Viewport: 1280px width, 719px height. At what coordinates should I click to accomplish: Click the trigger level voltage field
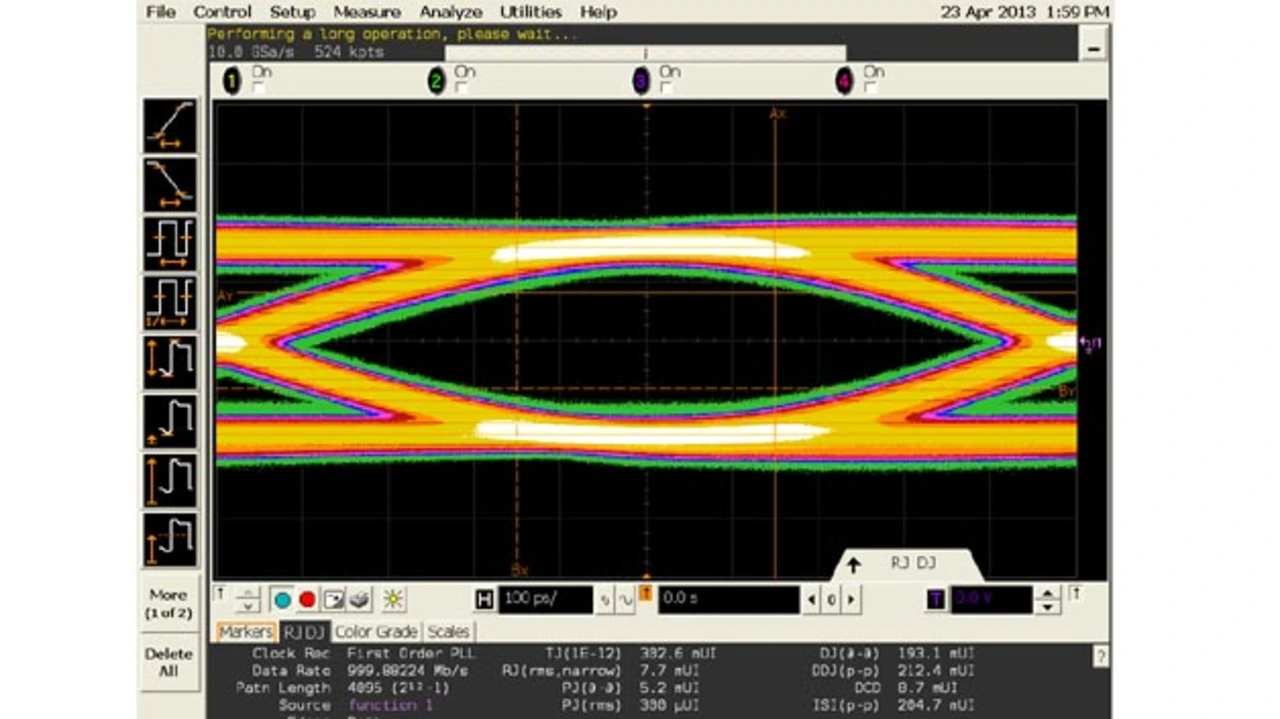[990, 600]
